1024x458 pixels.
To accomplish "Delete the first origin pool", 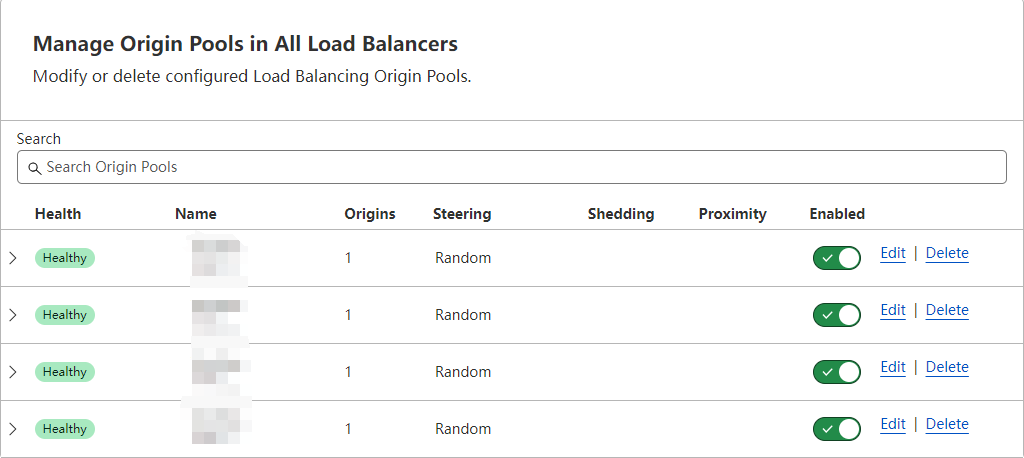I will pyautogui.click(x=947, y=253).
